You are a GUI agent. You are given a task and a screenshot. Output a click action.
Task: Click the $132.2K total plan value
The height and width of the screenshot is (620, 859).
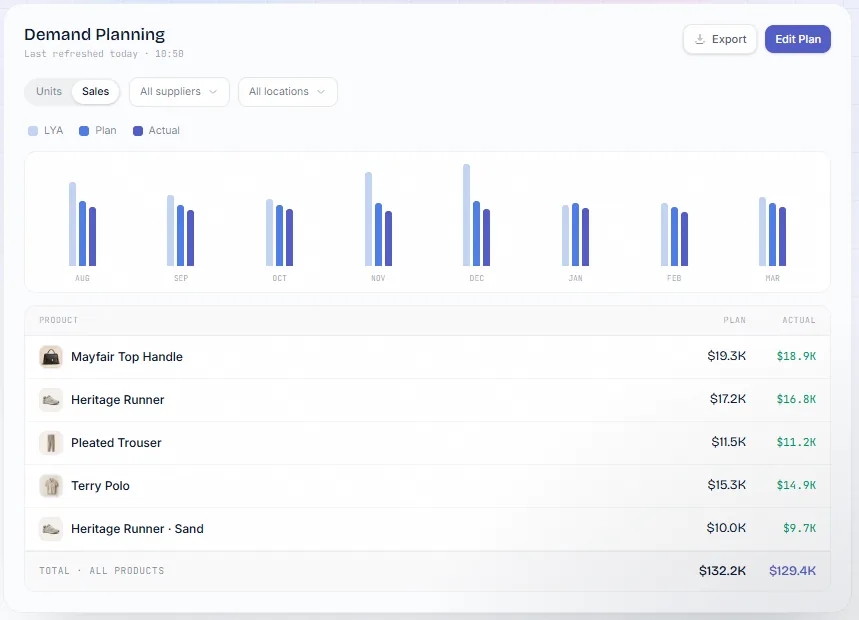click(x=722, y=571)
